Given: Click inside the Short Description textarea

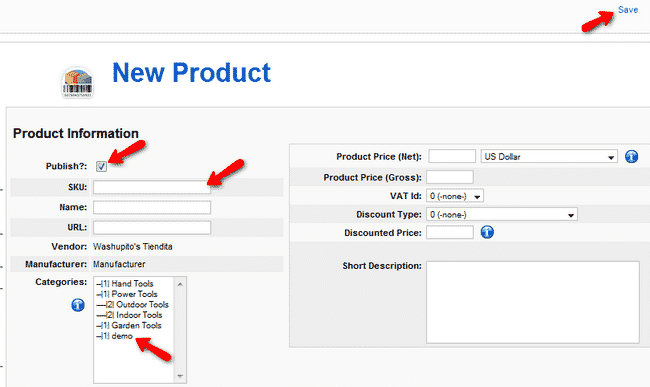Looking at the screenshot, I should (533, 302).
